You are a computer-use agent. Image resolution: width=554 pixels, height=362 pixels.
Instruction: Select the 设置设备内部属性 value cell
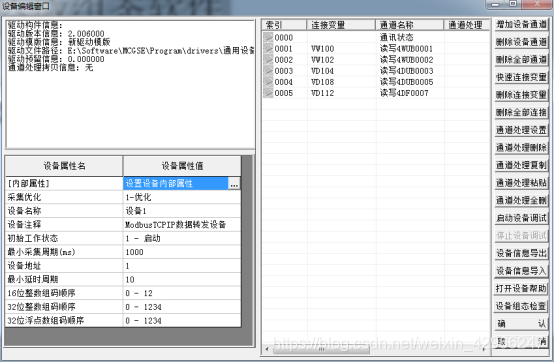(x=176, y=184)
